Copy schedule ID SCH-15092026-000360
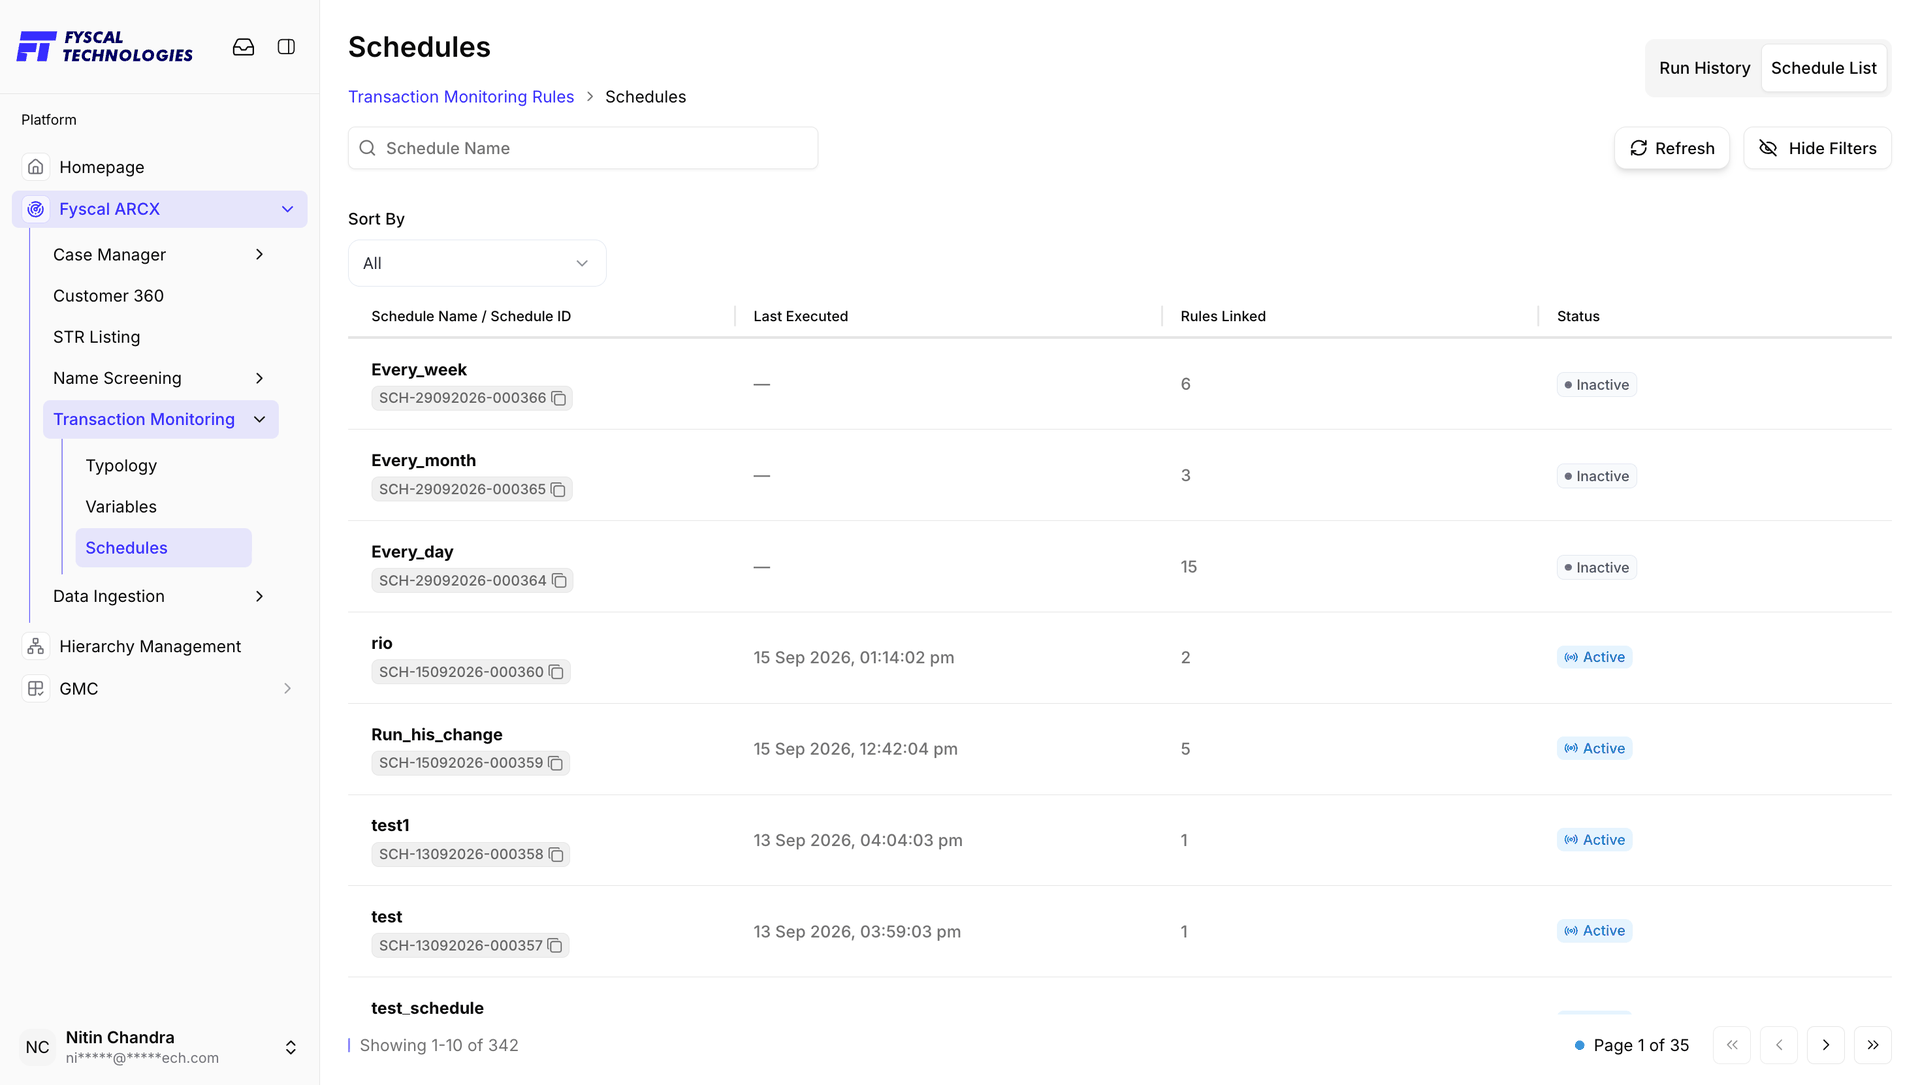Screen dimensions: 1920x1085 [x=556, y=672]
